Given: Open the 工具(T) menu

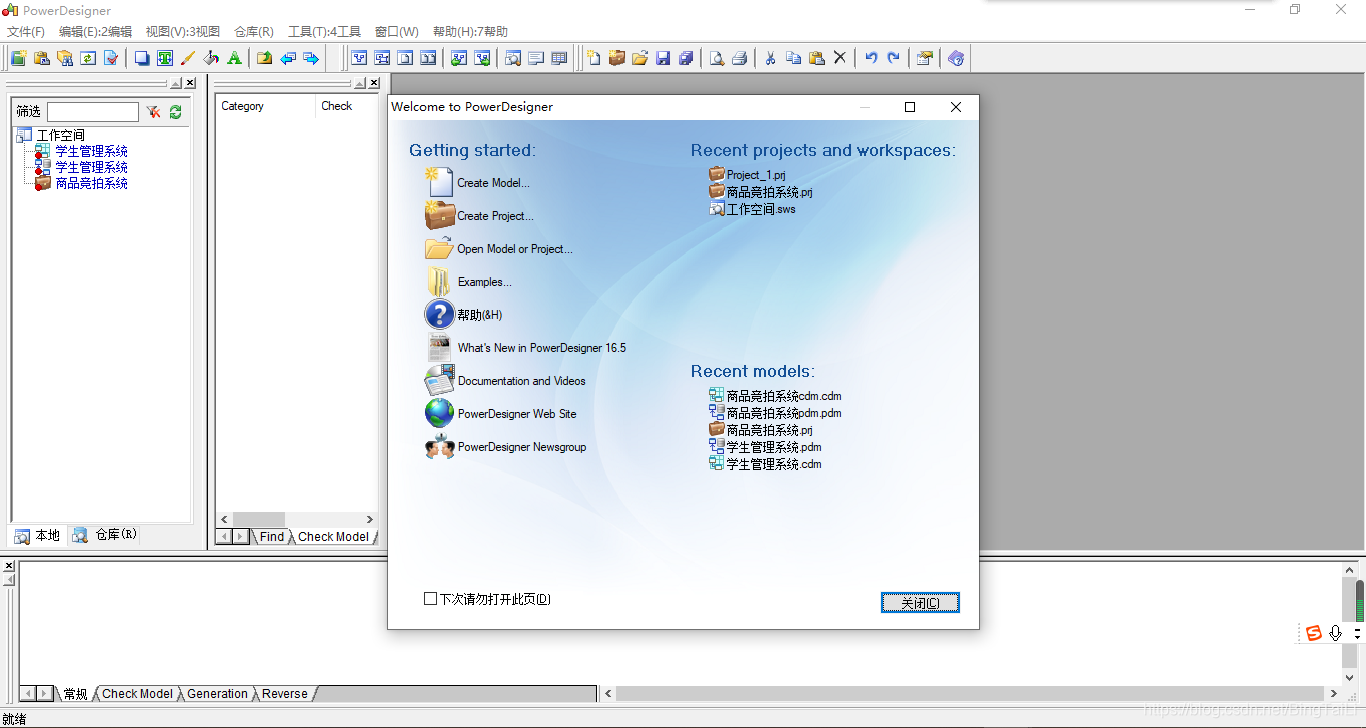Looking at the screenshot, I should coord(324,32).
